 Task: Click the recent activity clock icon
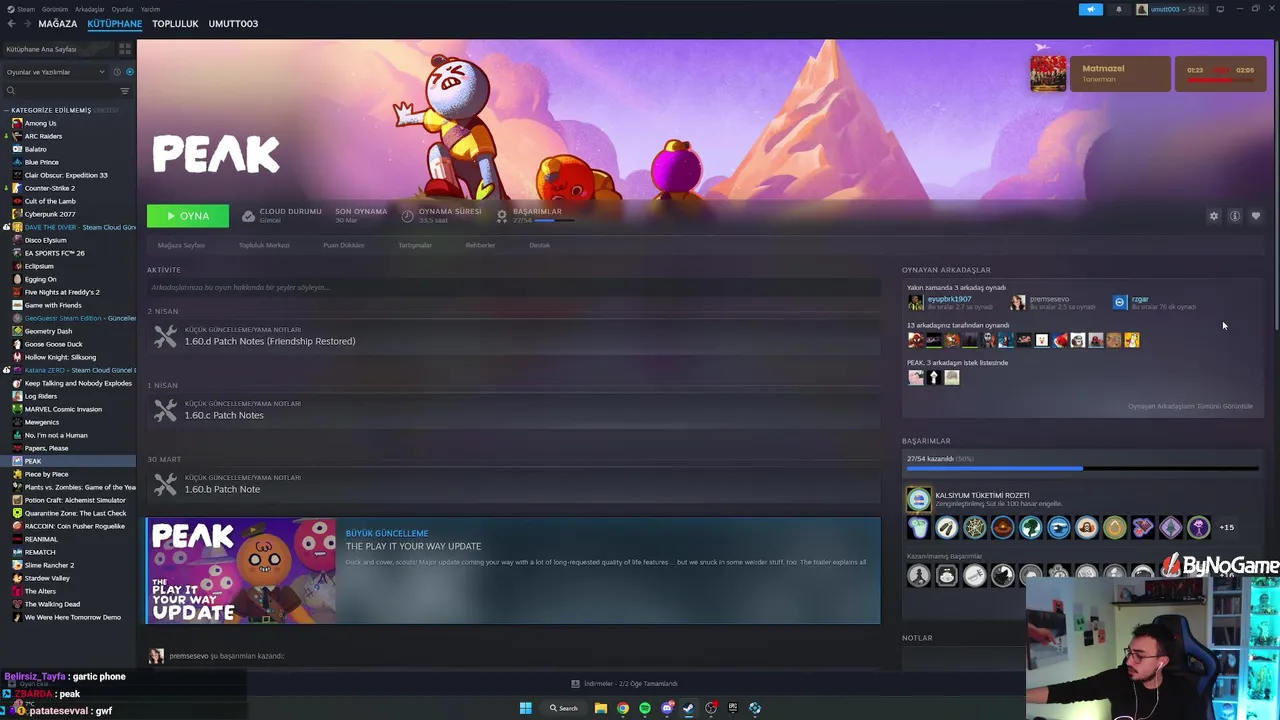coord(117,72)
